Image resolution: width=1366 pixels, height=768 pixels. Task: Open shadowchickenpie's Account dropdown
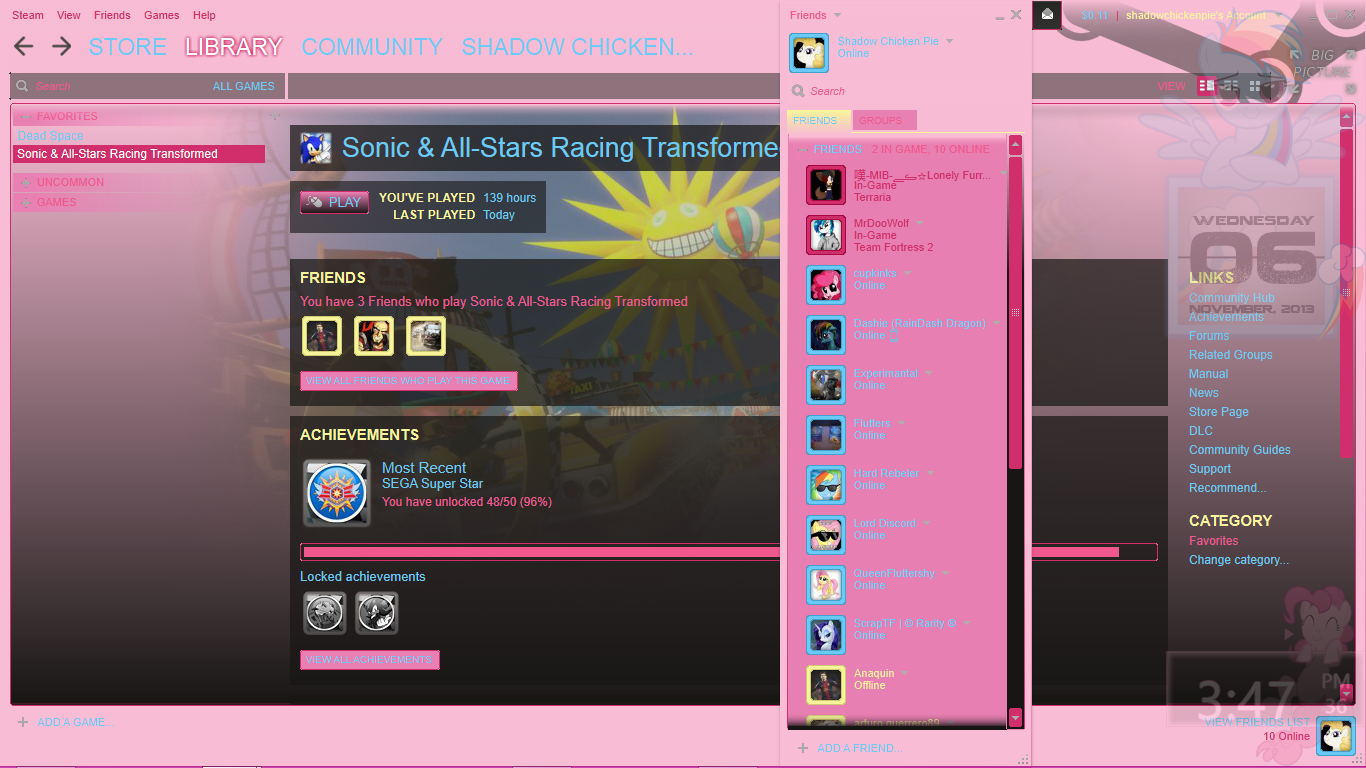(x=1203, y=15)
